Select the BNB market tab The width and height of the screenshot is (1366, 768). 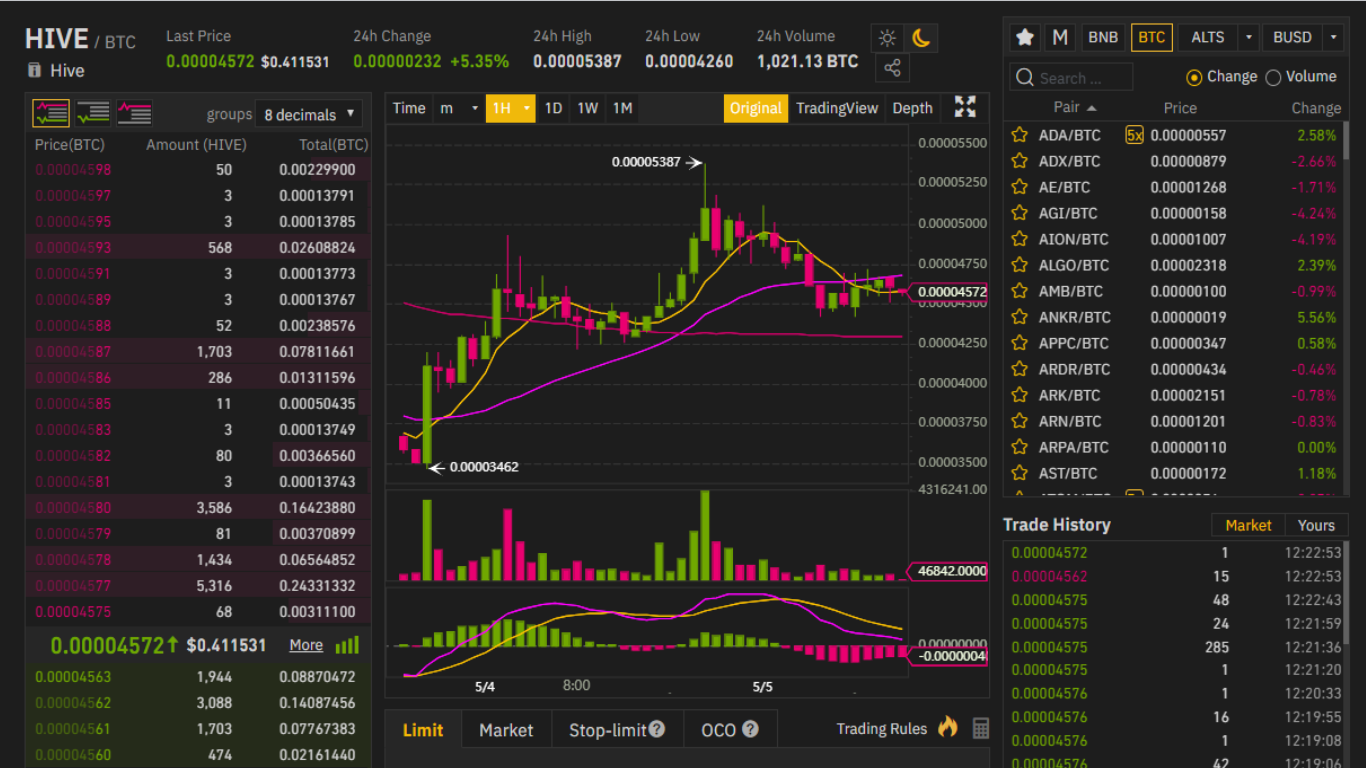click(x=1103, y=37)
